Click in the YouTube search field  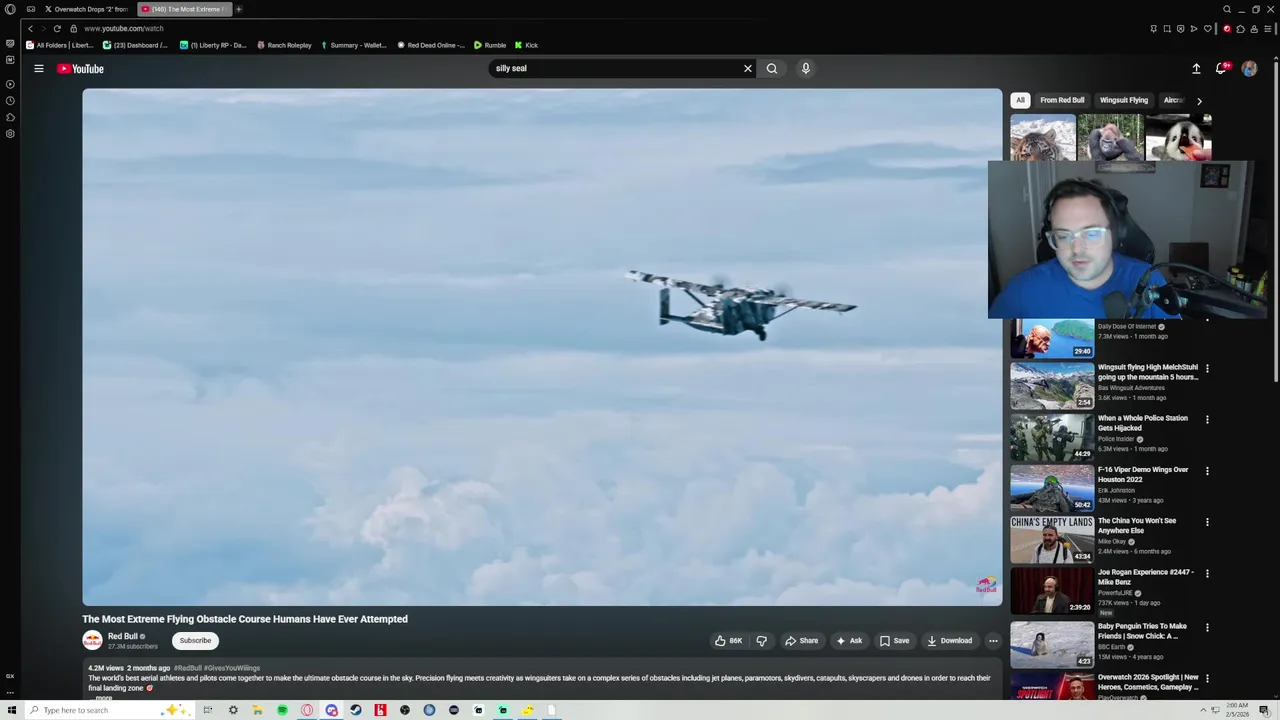pos(615,69)
